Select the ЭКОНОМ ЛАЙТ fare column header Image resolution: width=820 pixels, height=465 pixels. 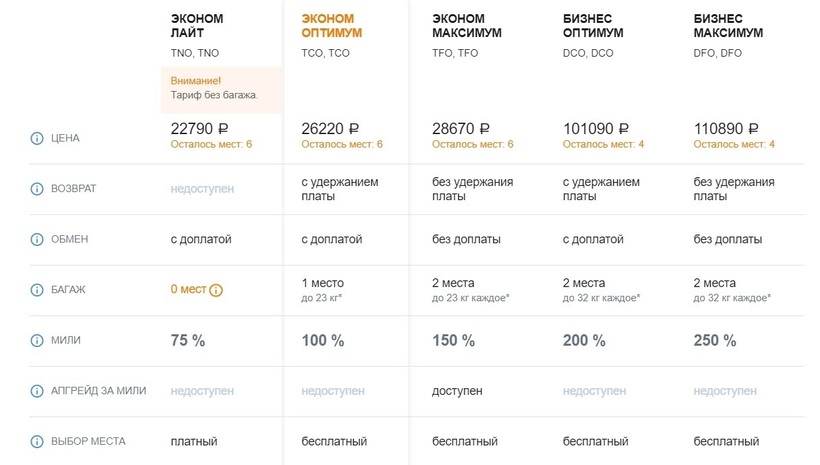click(198, 26)
